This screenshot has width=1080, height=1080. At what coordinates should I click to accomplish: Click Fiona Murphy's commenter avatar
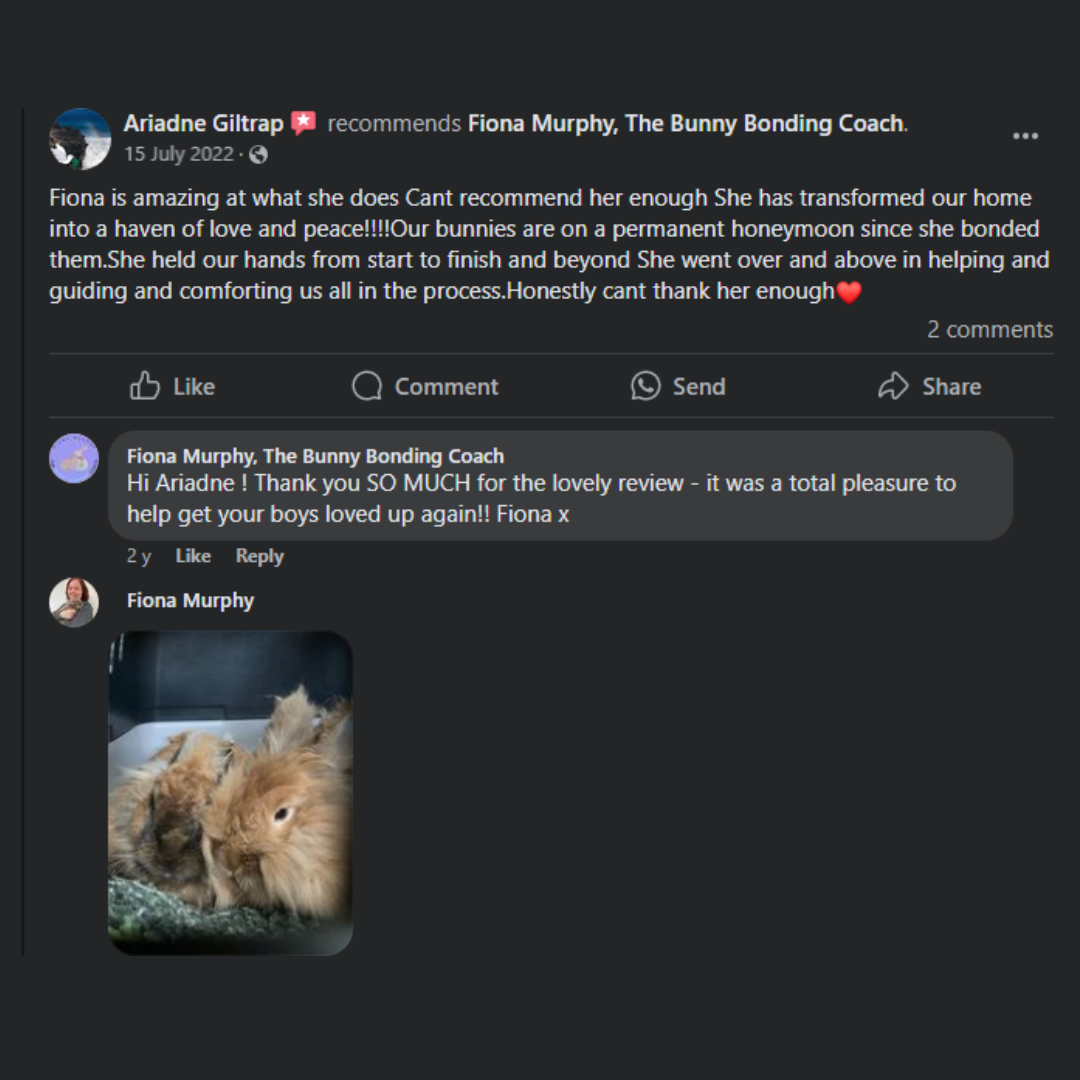pos(74,602)
